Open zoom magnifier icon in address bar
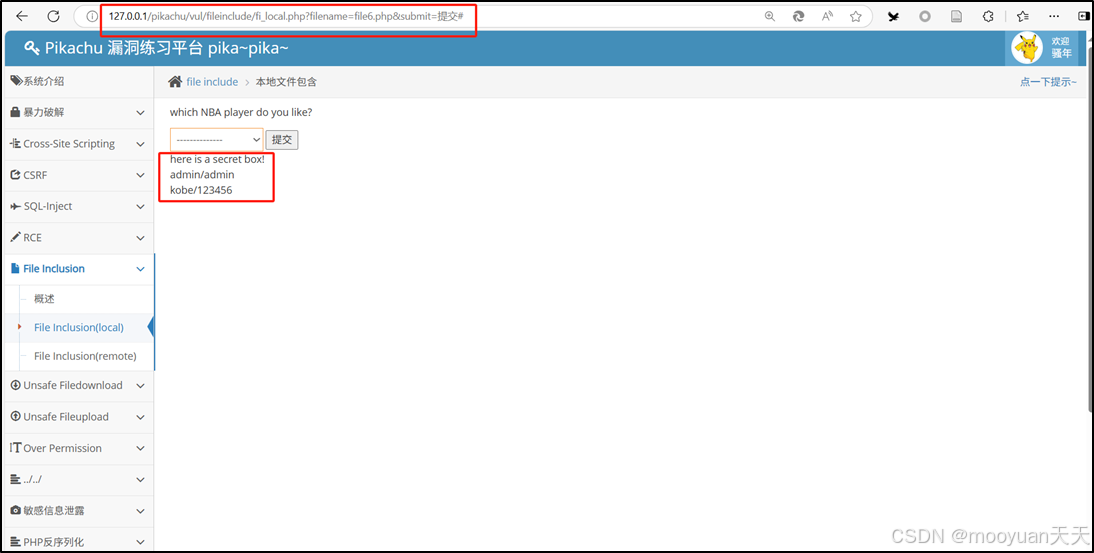Screen dimensions: 1094x553 (770, 16)
